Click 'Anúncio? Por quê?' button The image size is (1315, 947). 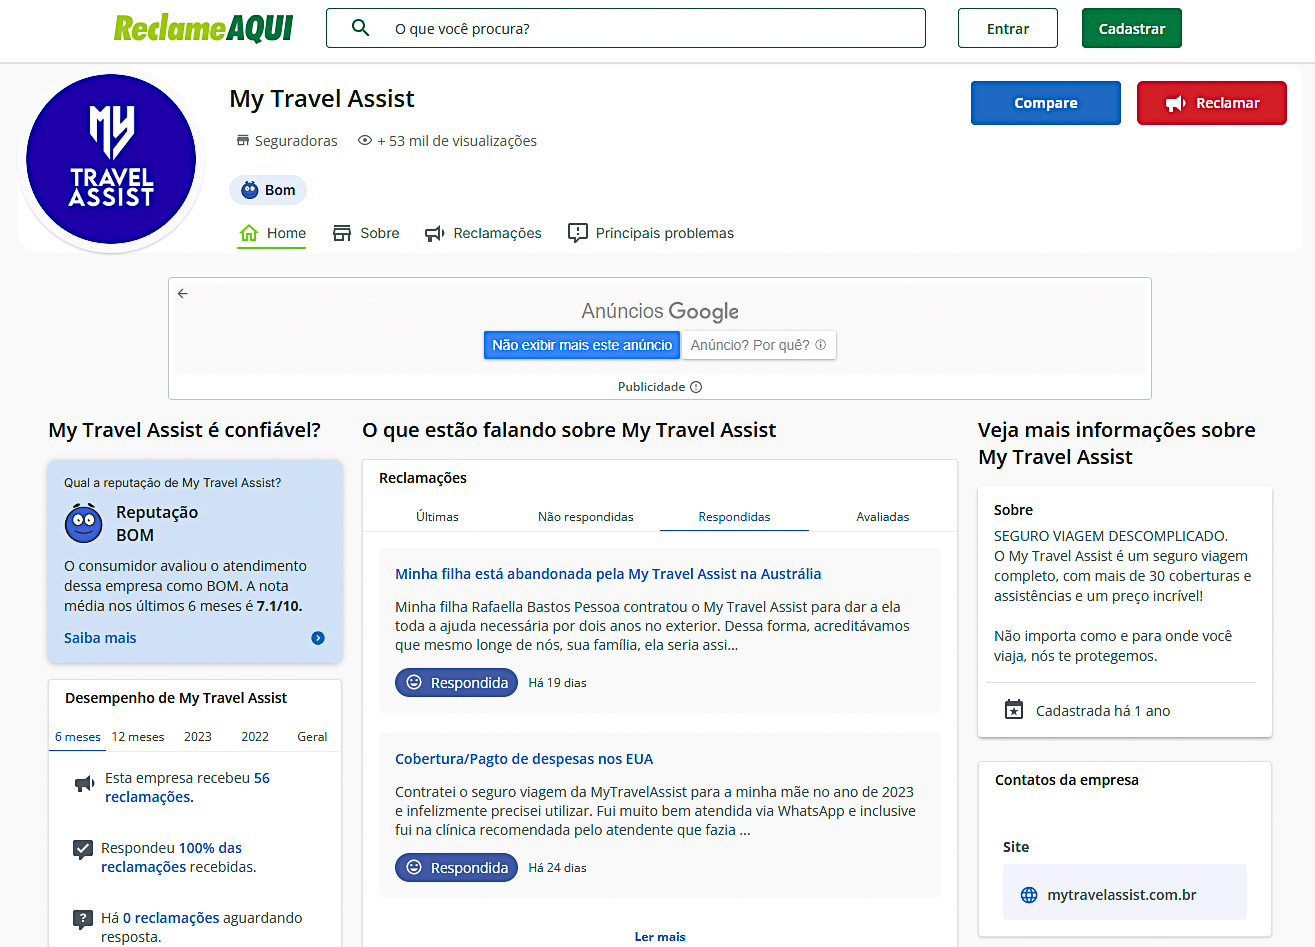(758, 345)
